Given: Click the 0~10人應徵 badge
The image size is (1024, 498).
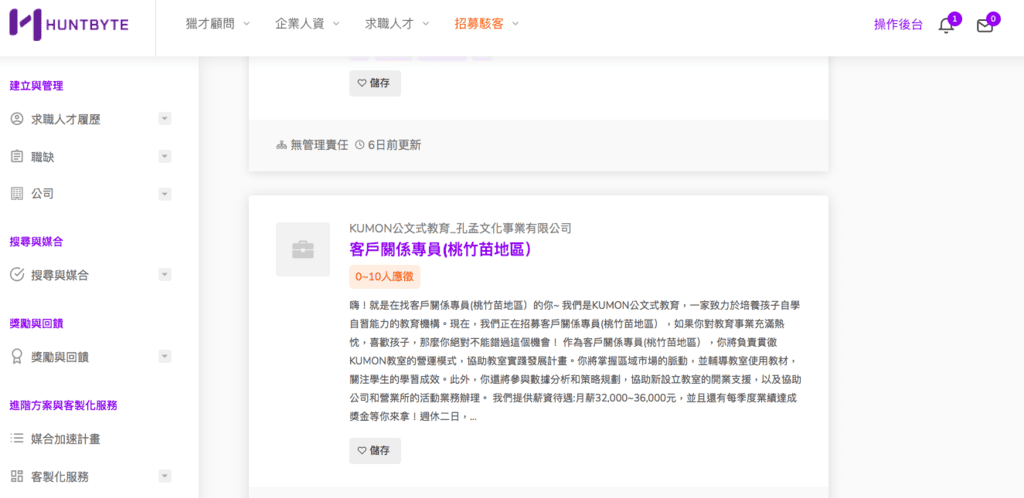Looking at the screenshot, I should tap(385, 277).
